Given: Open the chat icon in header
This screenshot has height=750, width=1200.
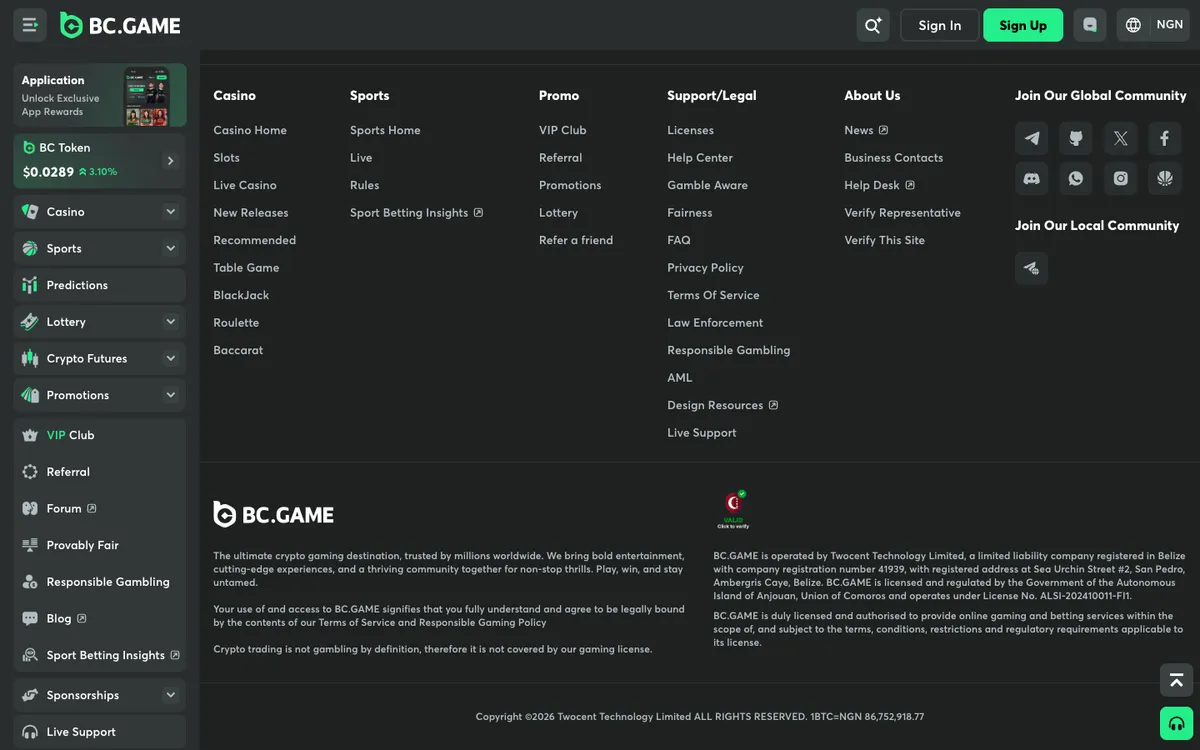Looking at the screenshot, I should click(1090, 25).
